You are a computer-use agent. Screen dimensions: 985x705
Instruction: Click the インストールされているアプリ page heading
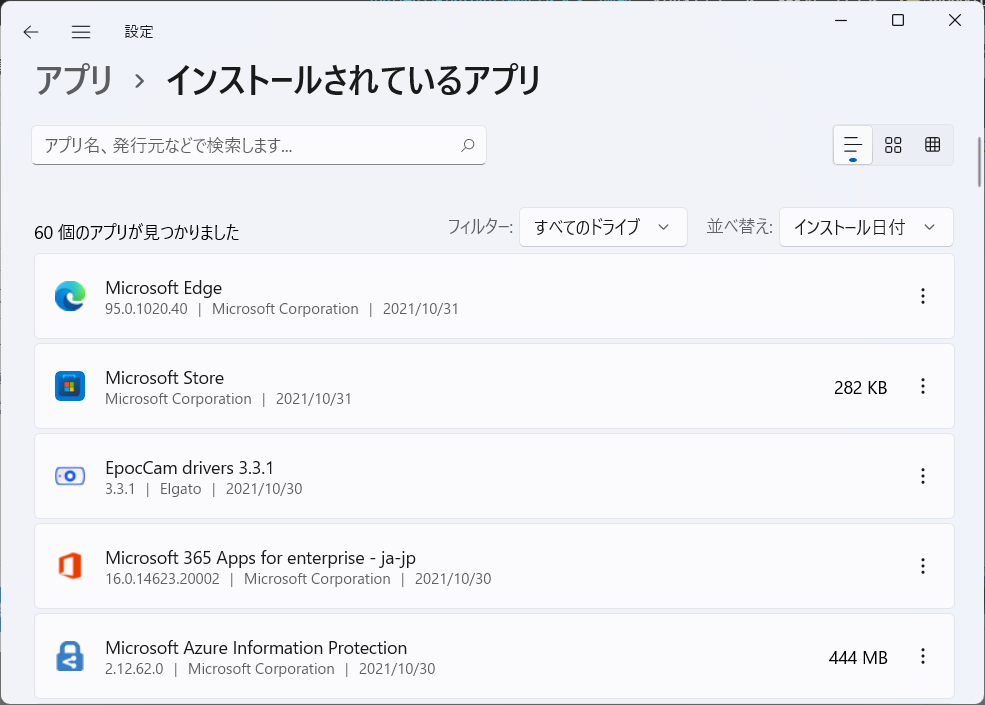pos(353,80)
